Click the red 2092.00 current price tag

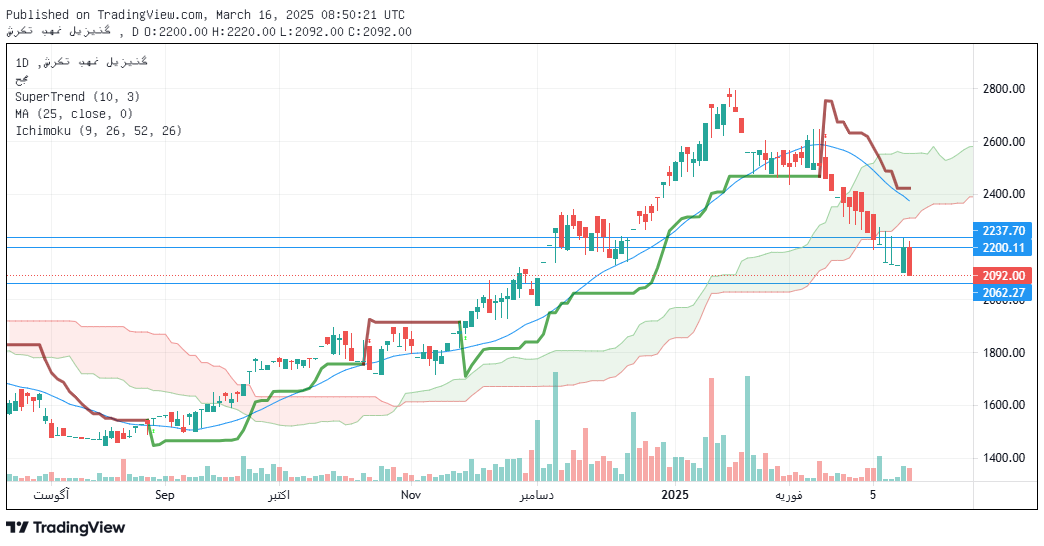1004,275
